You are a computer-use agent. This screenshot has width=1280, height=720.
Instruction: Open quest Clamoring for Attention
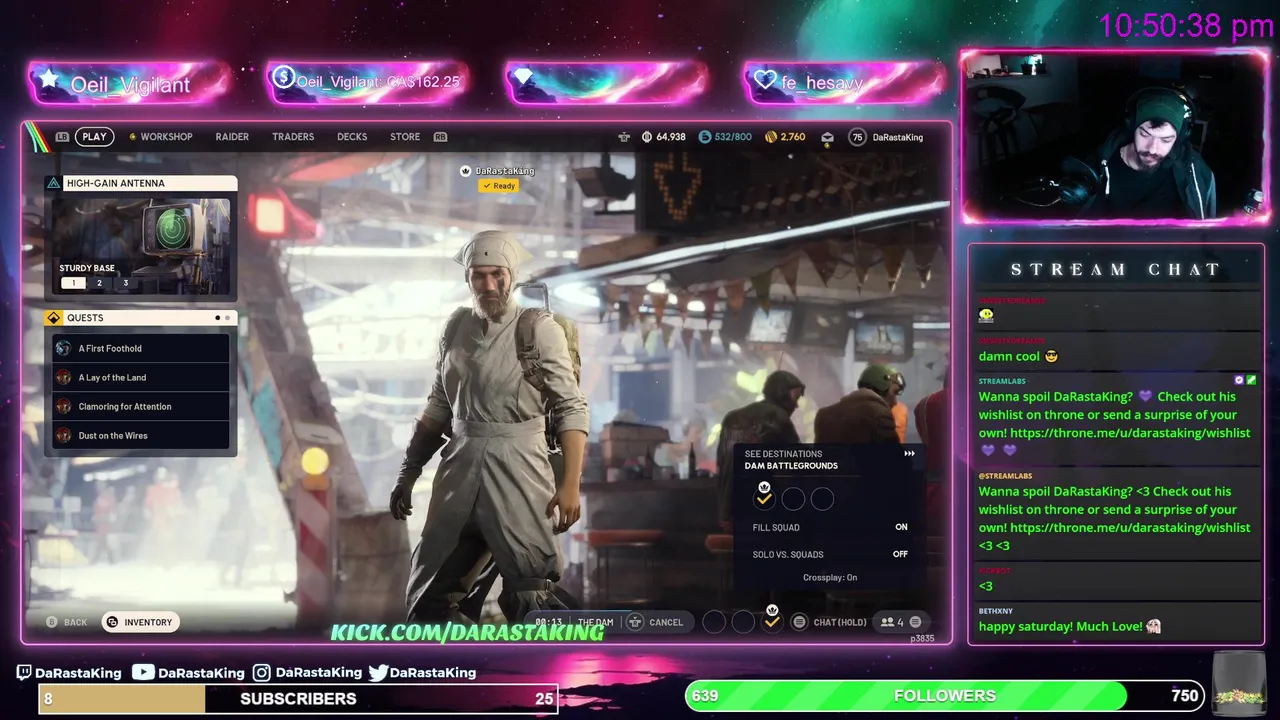141,406
